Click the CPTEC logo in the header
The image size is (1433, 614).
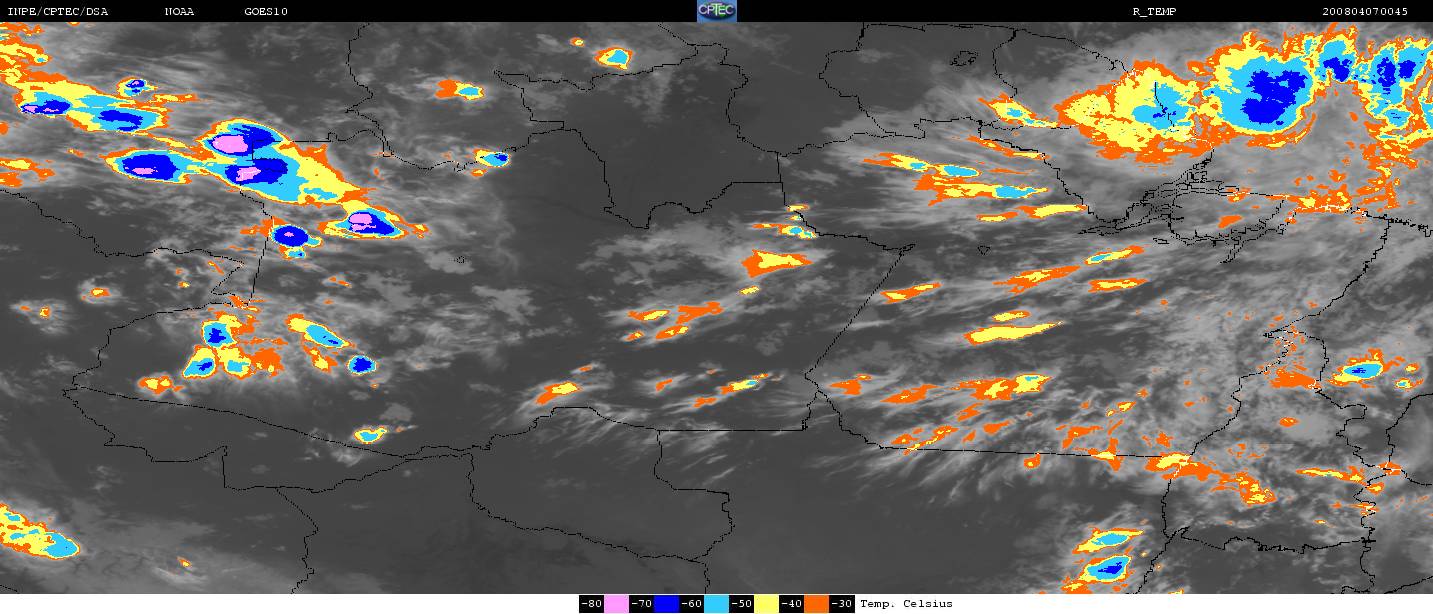pyautogui.click(x=716, y=11)
